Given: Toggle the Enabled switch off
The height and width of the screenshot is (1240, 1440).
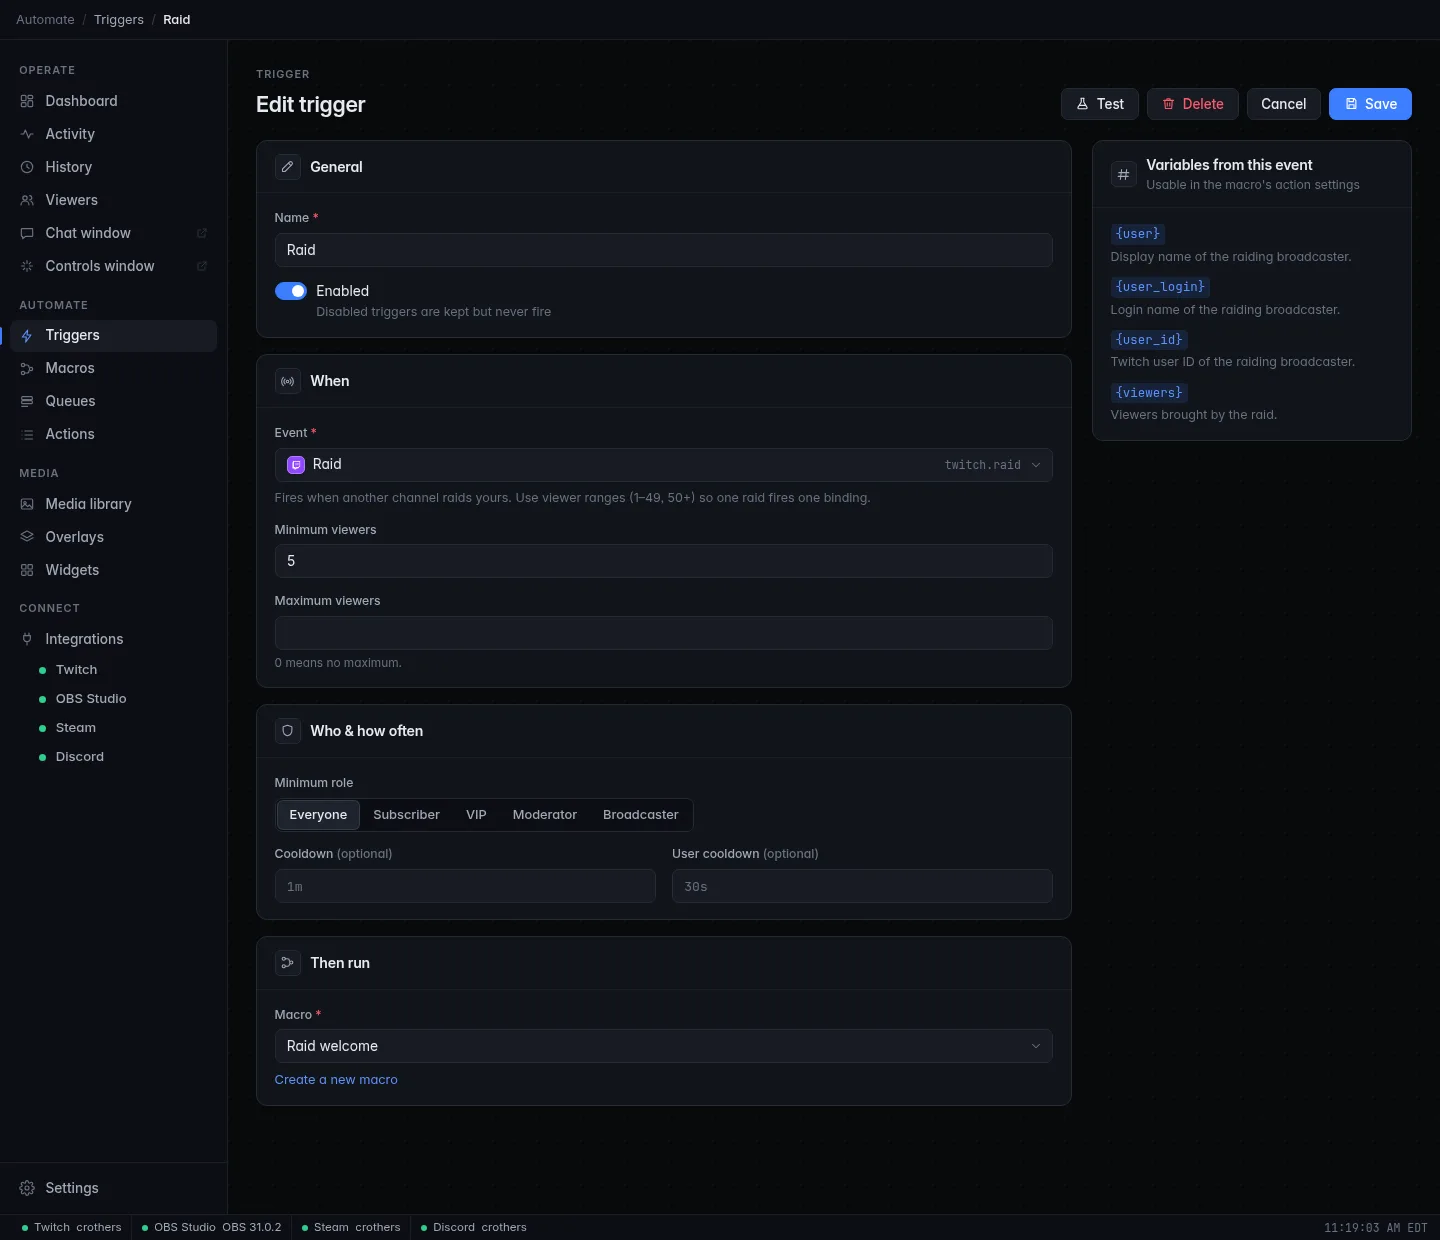Looking at the screenshot, I should pyautogui.click(x=291, y=291).
